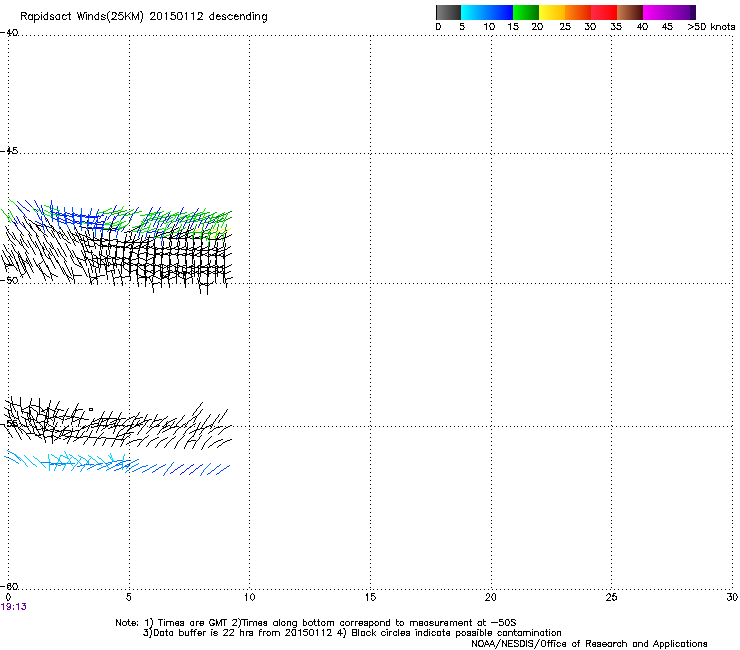This screenshot has height=650, width=740.
Task: Click the small black contamination circle marker
Action: pyautogui.click(x=91, y=410)
